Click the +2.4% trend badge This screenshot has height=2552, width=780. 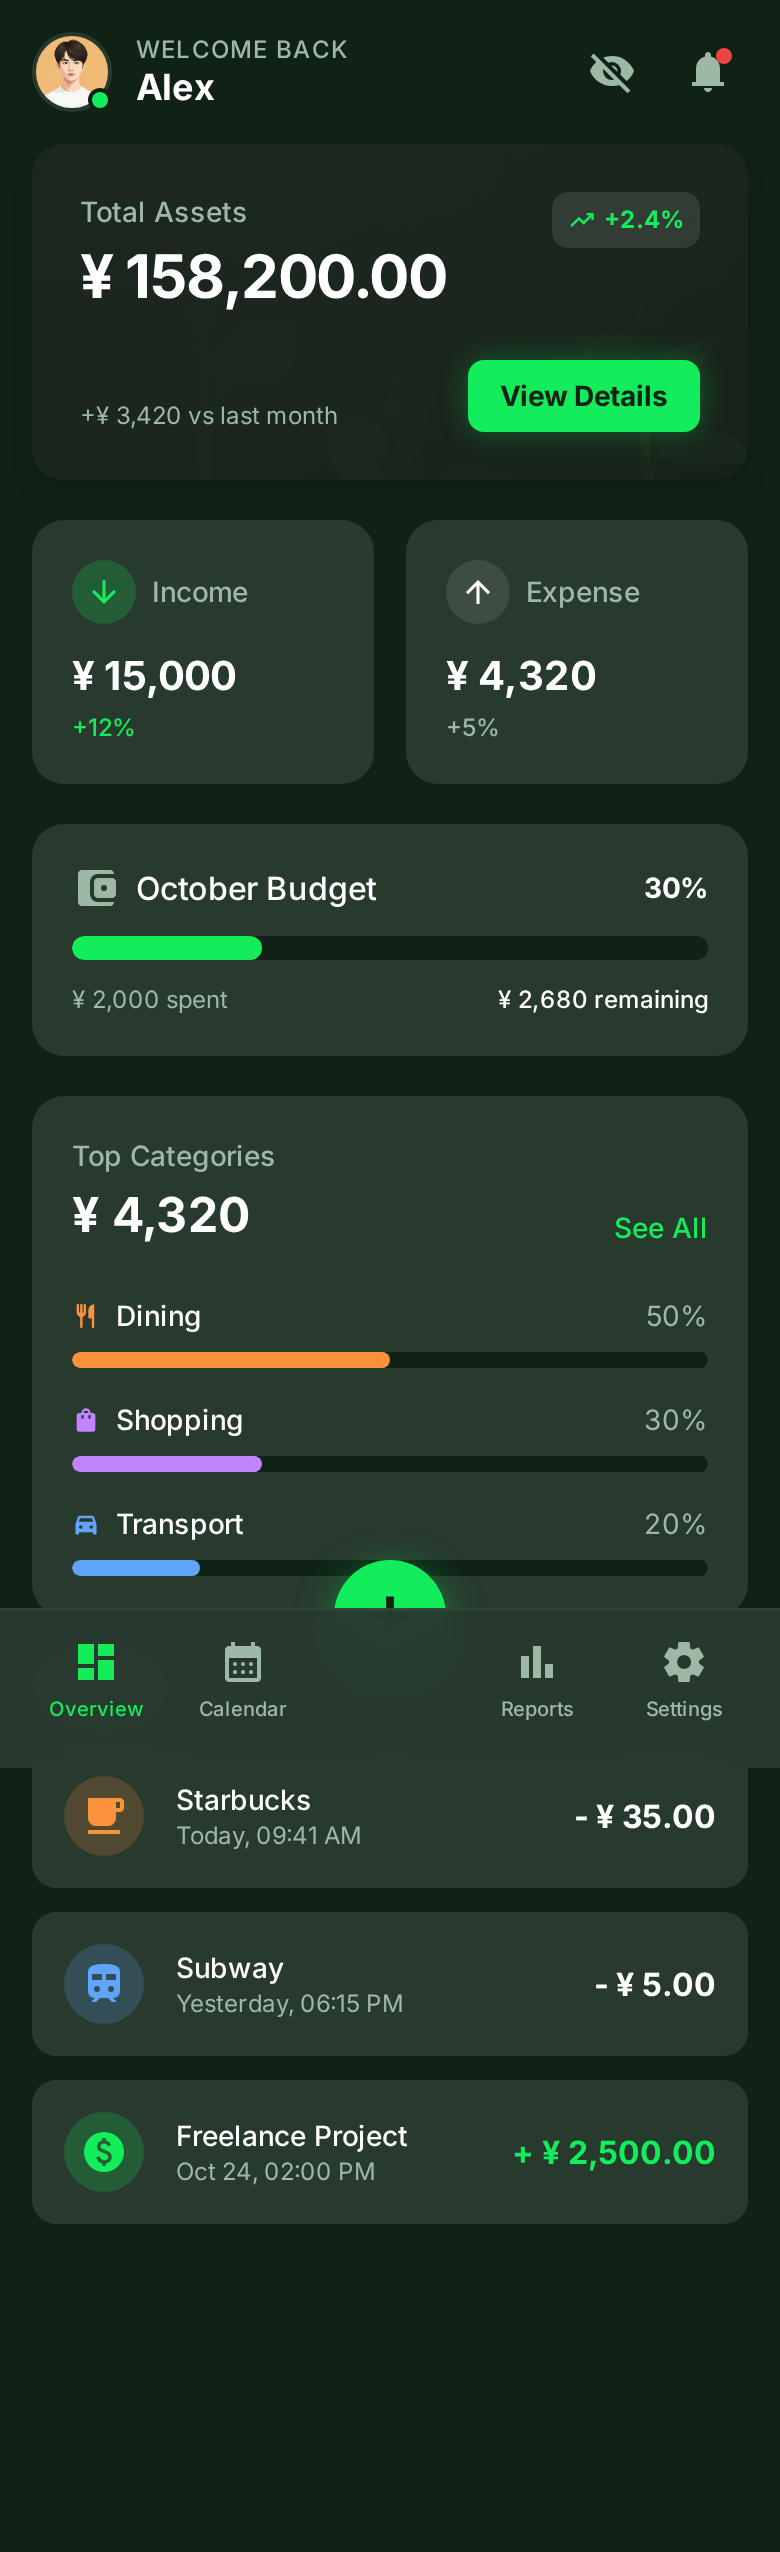tap(626, 220)
